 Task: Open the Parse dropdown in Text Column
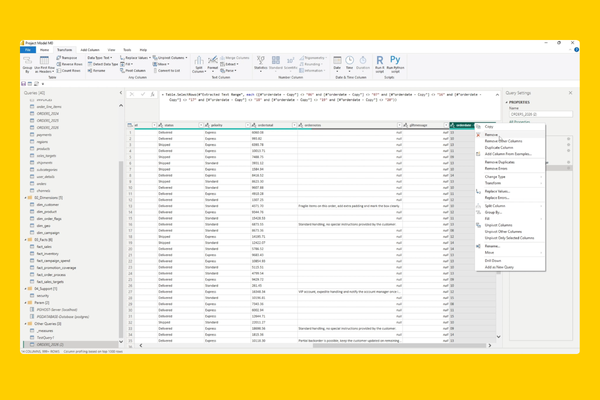pyautogui.click(x=228, y=71)
